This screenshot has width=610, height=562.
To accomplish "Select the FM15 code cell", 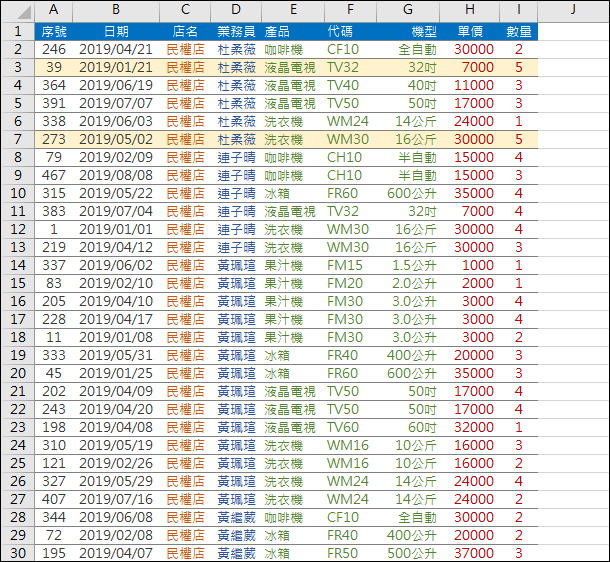I will tap(351, 265).
